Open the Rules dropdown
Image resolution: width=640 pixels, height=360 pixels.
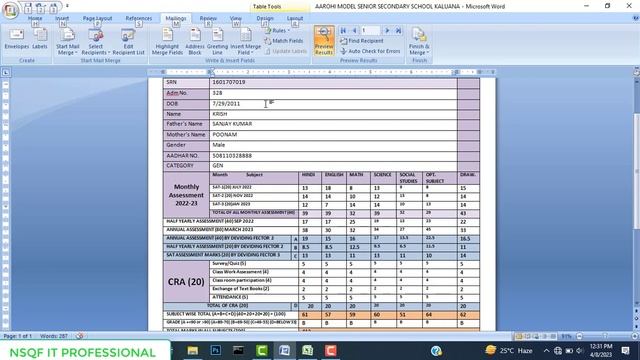277,31
